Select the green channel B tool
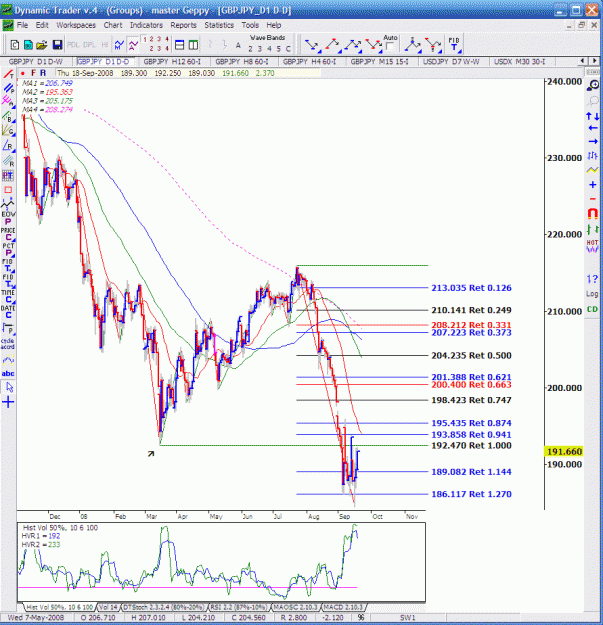This screenshot has height=625, width=603. click(x=8, y=117)
